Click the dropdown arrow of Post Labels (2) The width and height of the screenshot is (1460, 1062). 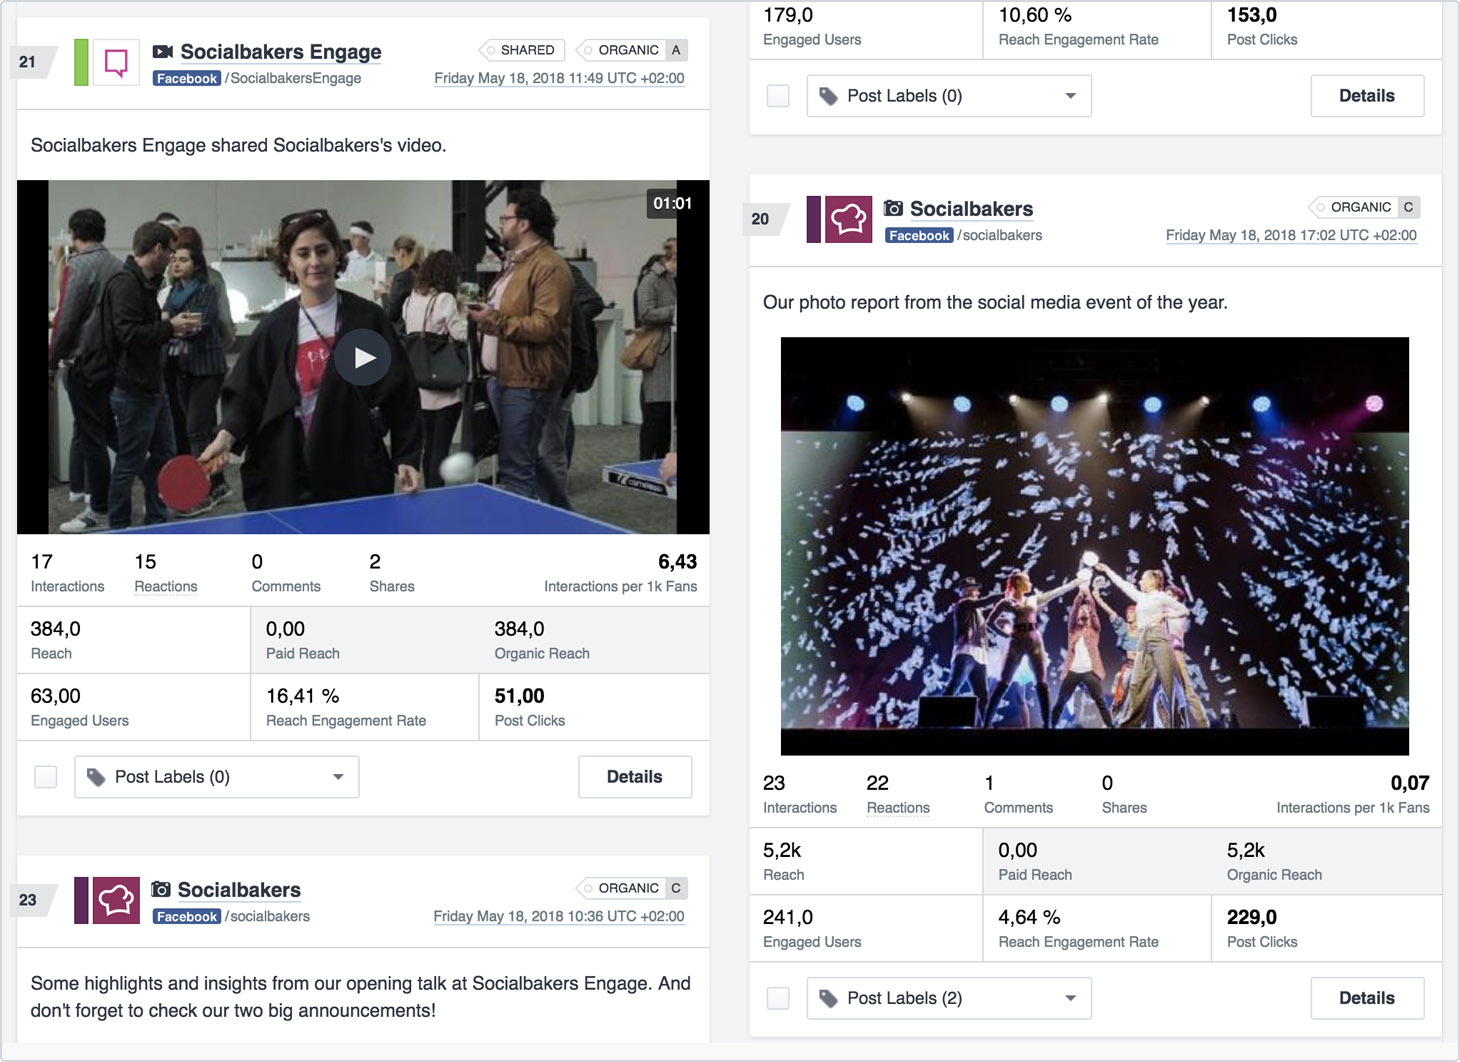click(x=1070, y=998)
